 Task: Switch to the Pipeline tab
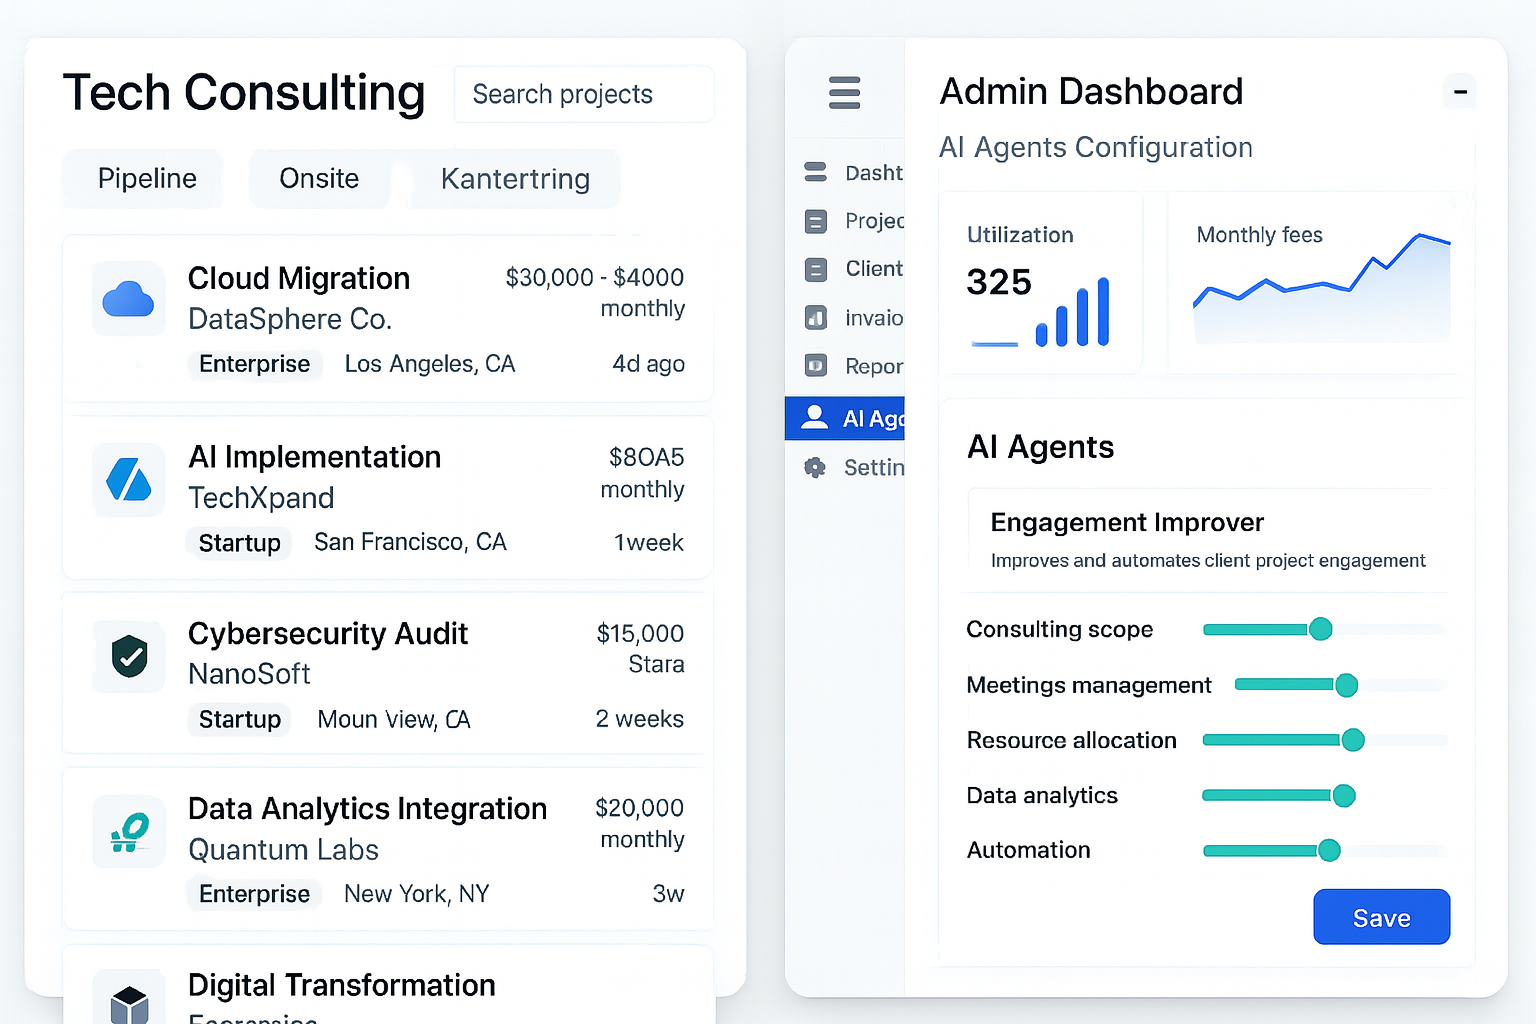(x=147, y=179)
